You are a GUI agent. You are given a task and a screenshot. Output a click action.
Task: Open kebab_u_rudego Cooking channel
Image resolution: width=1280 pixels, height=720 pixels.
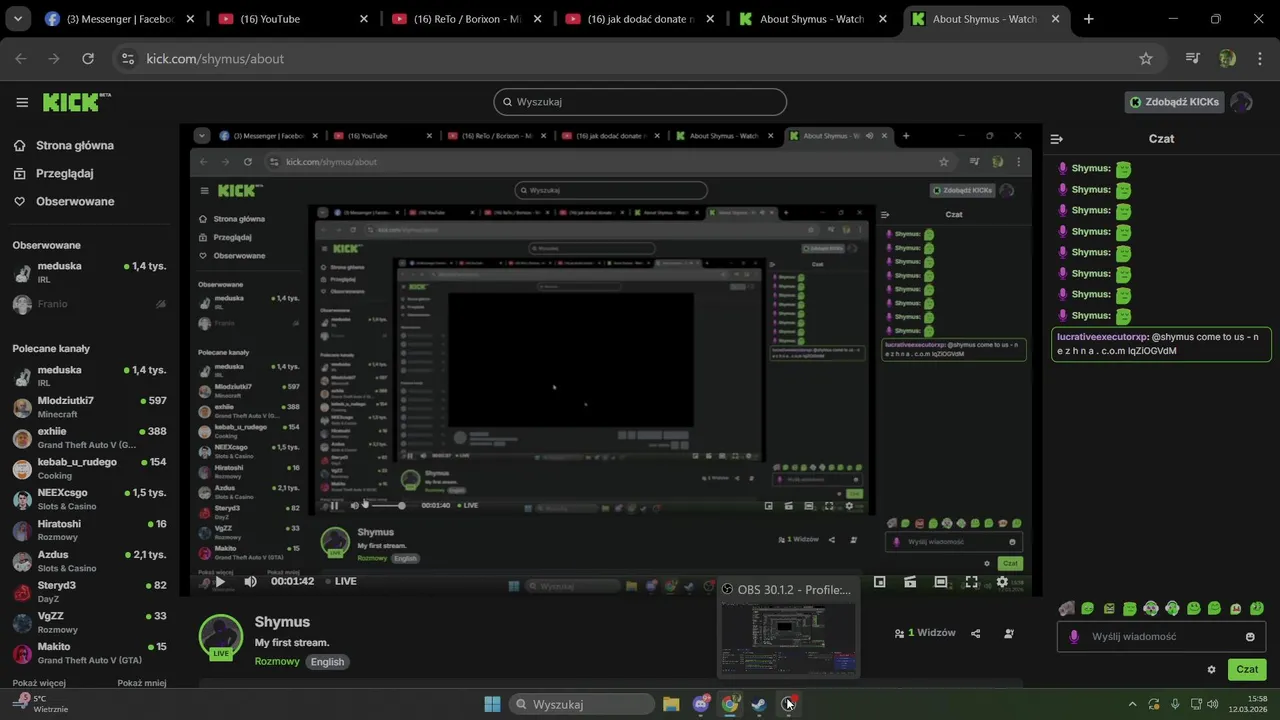coord(88,469)
